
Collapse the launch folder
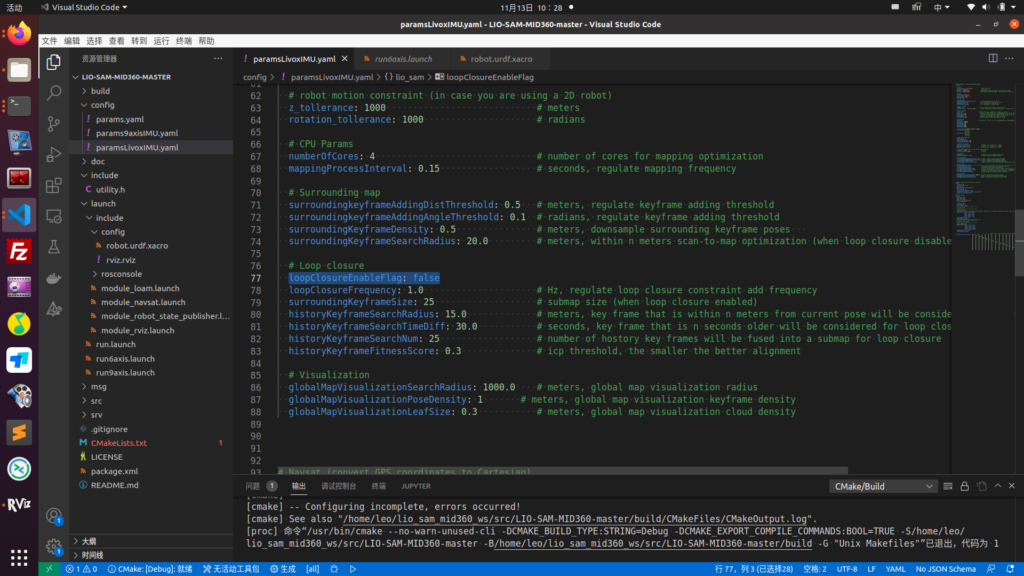click(x=152, y=204)
